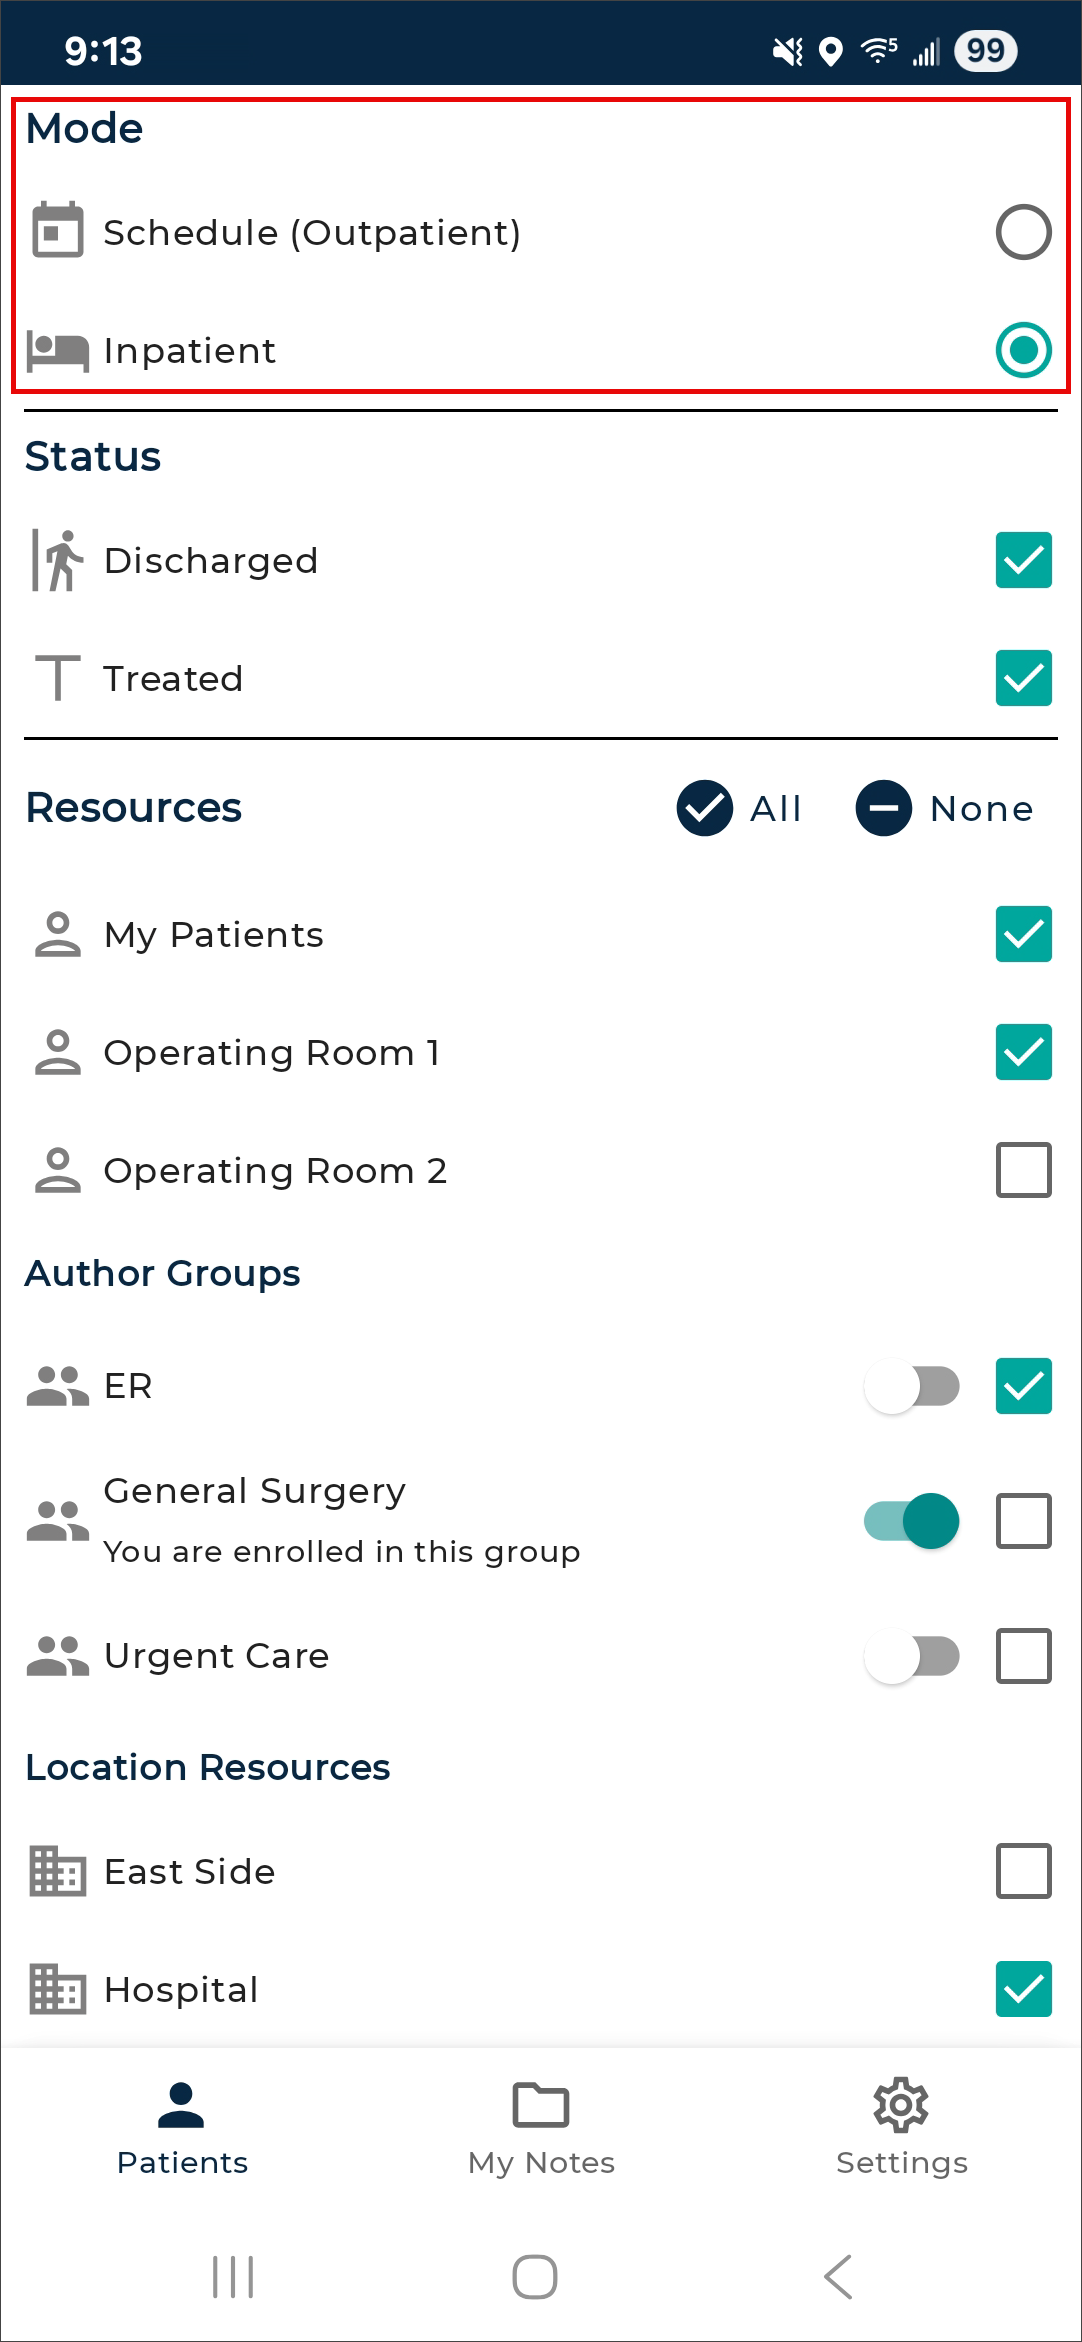Image resolution: width=1082 pixels, height=2342 pixels.
Task: Tap the T icon beside Treated
Action: point(58,678)
